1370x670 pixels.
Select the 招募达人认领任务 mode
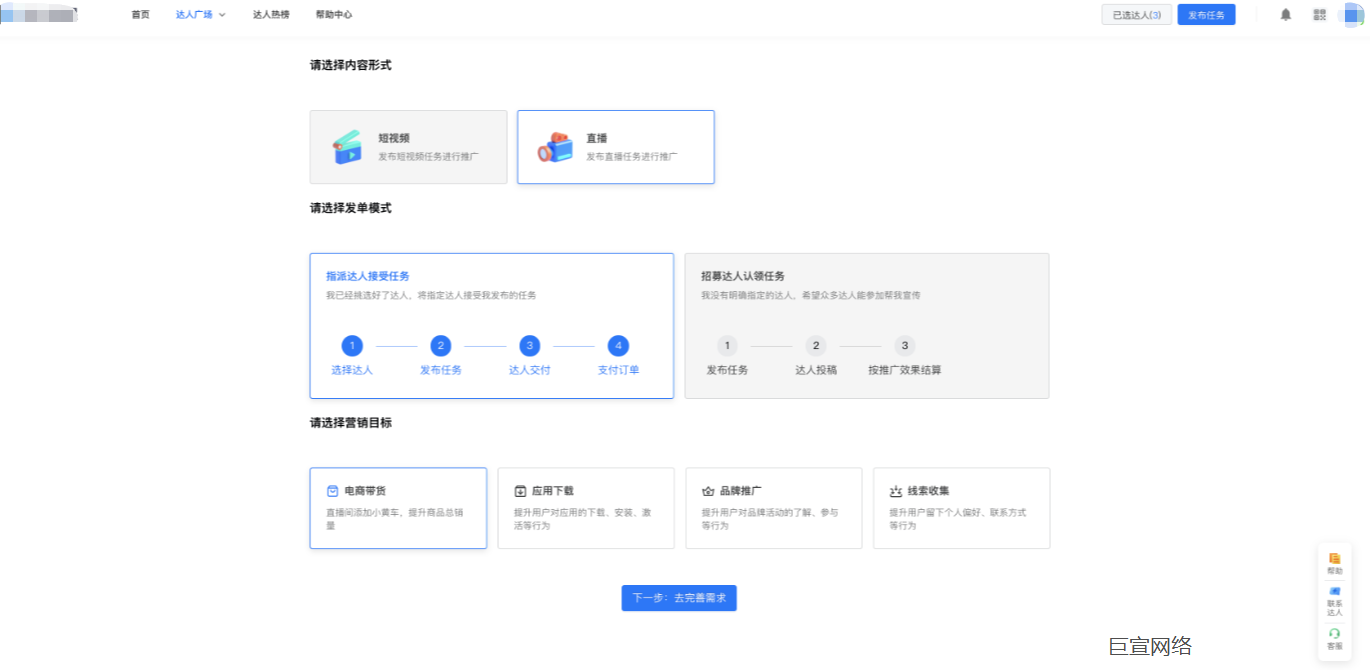pyautogui.click(x=866, y=325)
